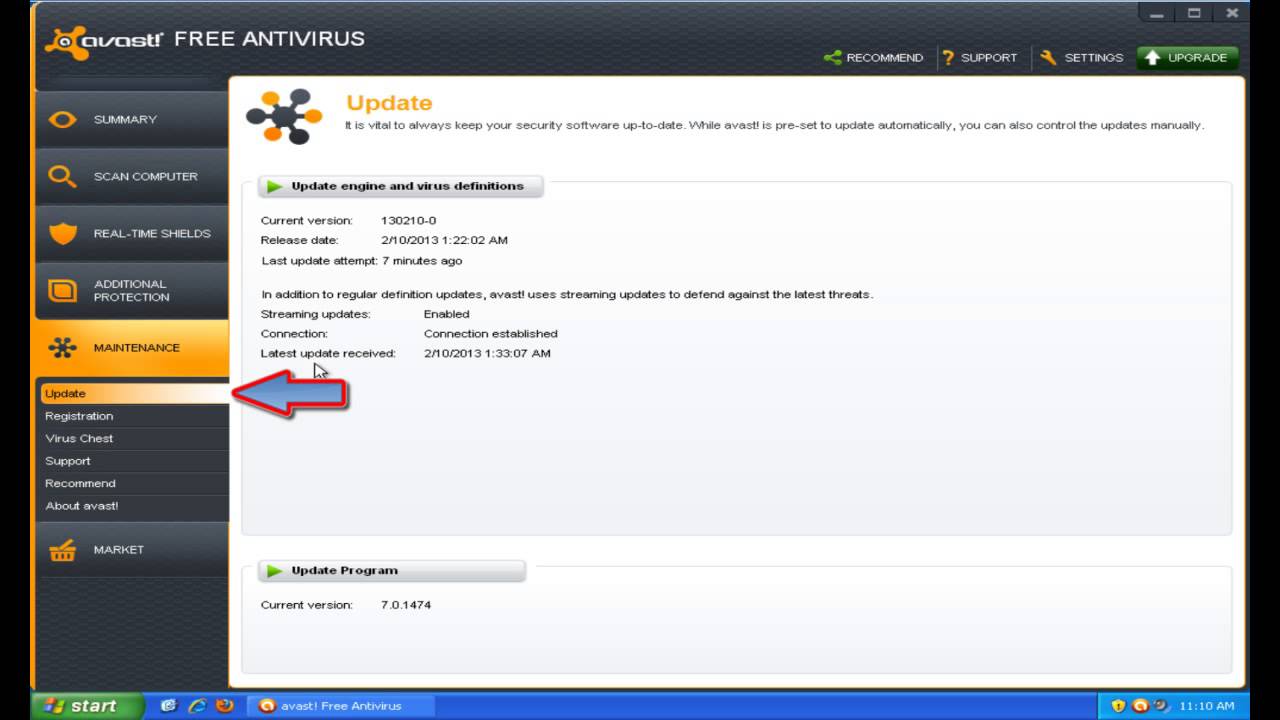Image resolution: width=1280 pixels, height=720 pixels.
Task: Open Real-Time Shields section
Action: coord(132,233)
